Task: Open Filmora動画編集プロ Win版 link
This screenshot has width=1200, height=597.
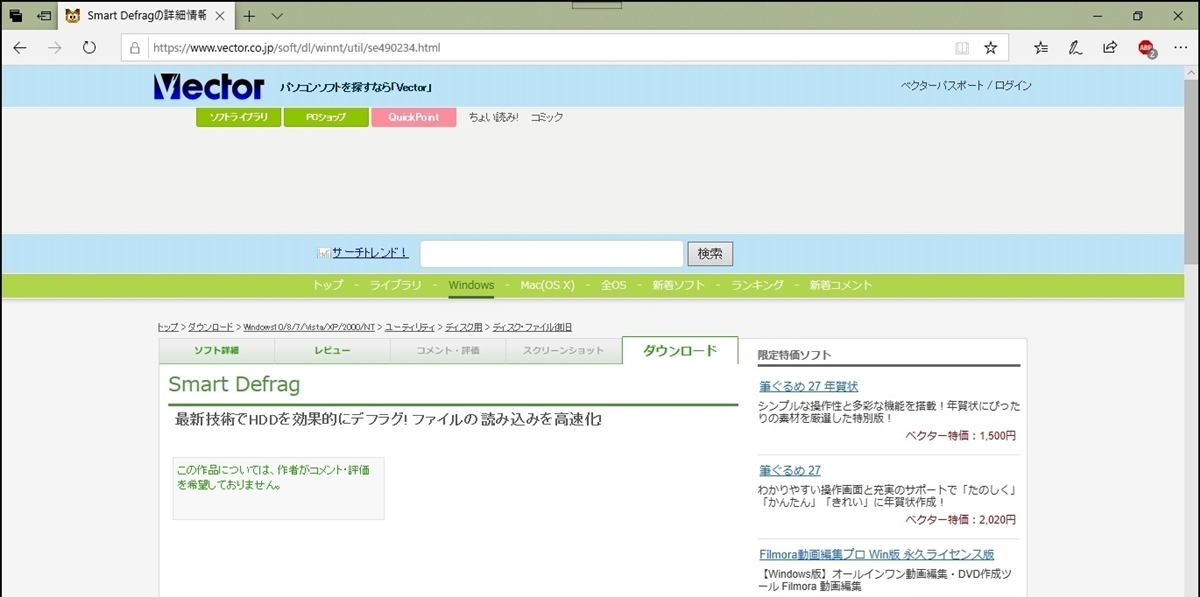Action: (x=876, y=554)
